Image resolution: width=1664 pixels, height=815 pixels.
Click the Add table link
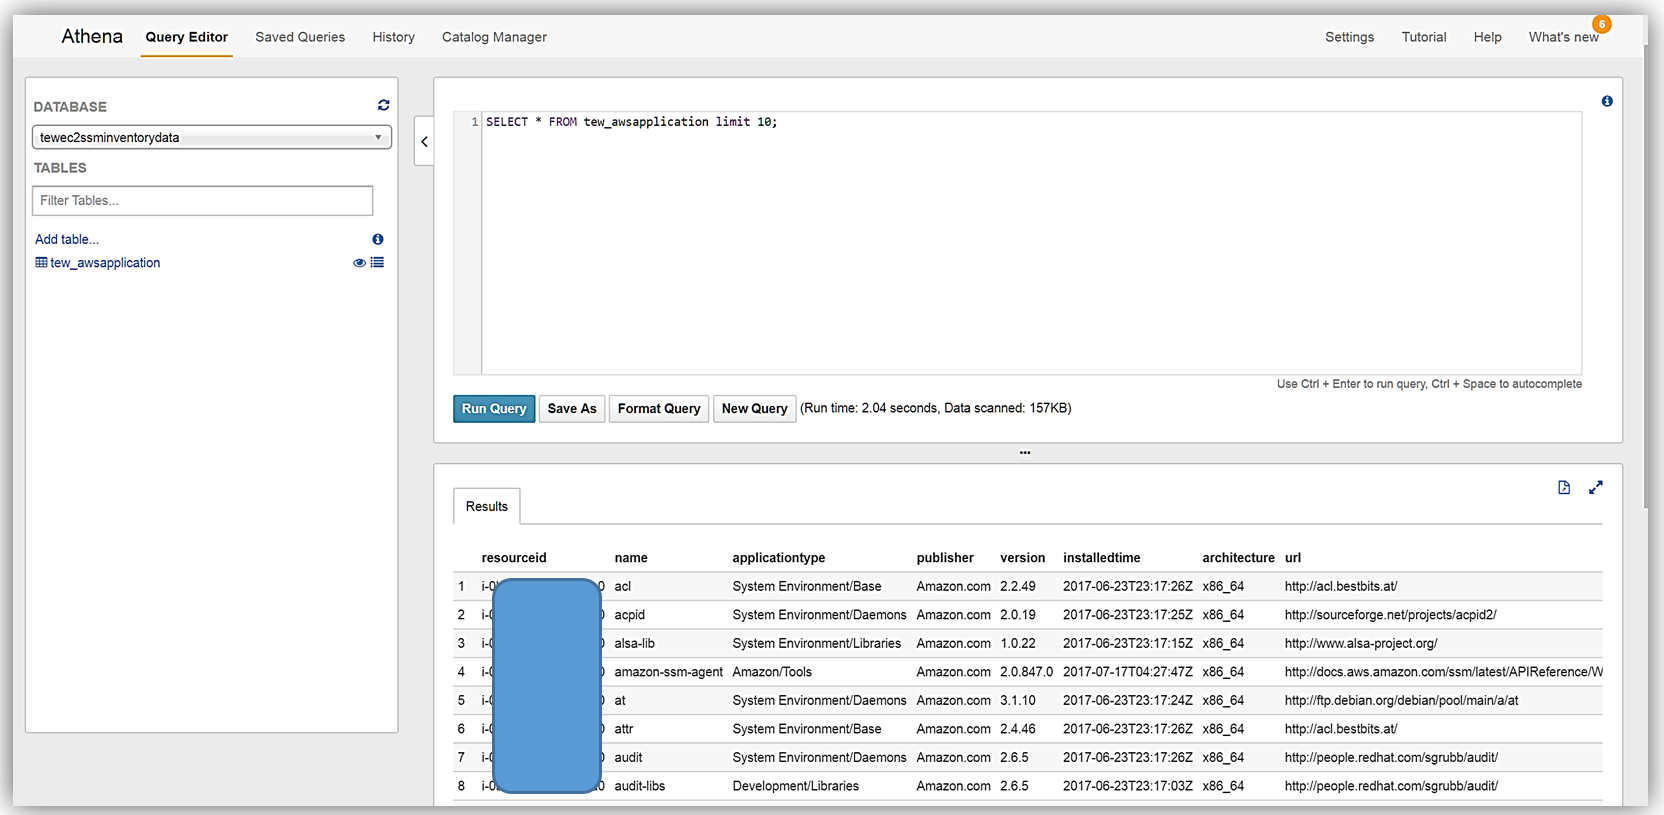(67, 239)
